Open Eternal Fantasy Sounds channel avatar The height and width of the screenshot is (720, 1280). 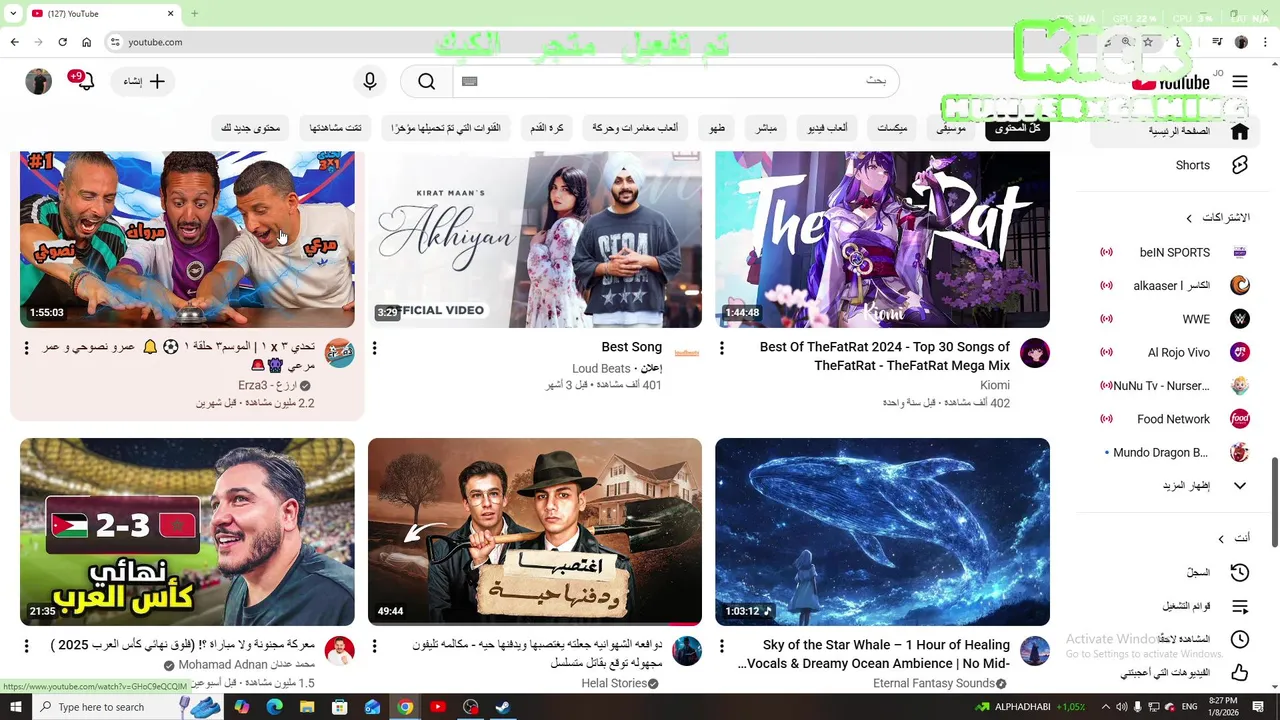pyautogui.click(x=1035, y=651)
